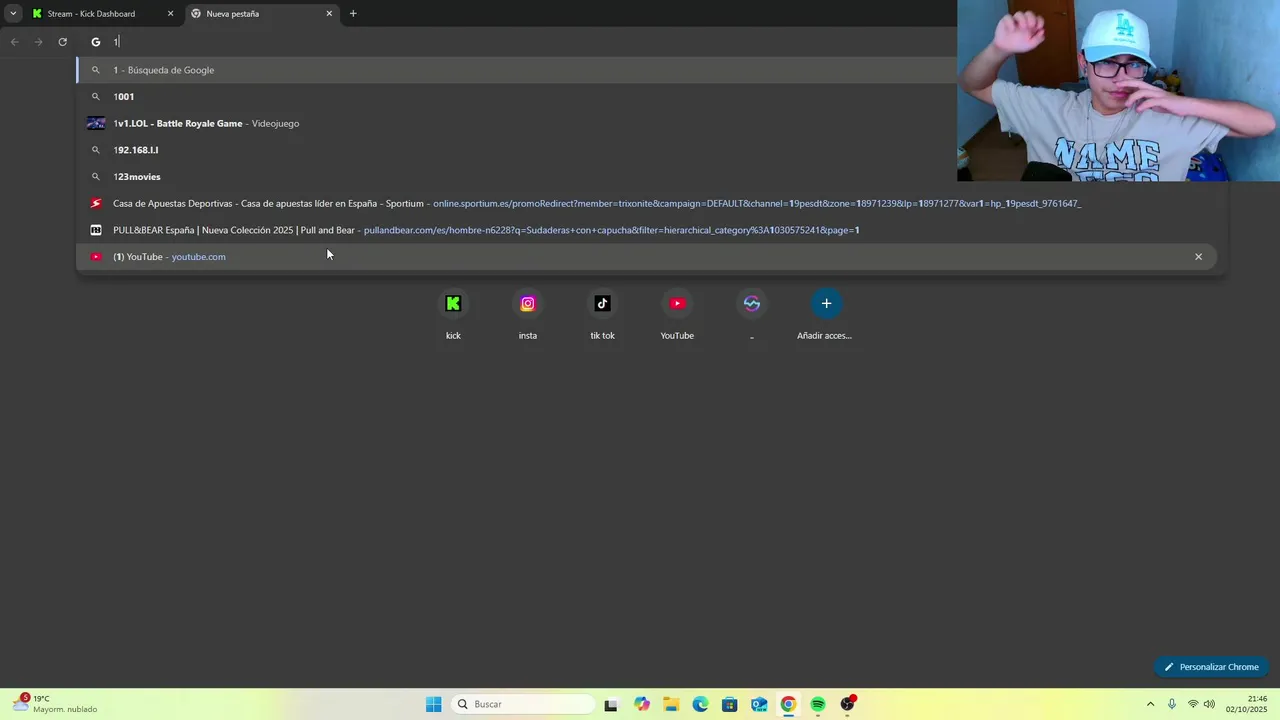The width and height of the screenshot is (1280, 720).
Task: Click the YouTube favicon in suggestion row
Action: coord(96,257)
